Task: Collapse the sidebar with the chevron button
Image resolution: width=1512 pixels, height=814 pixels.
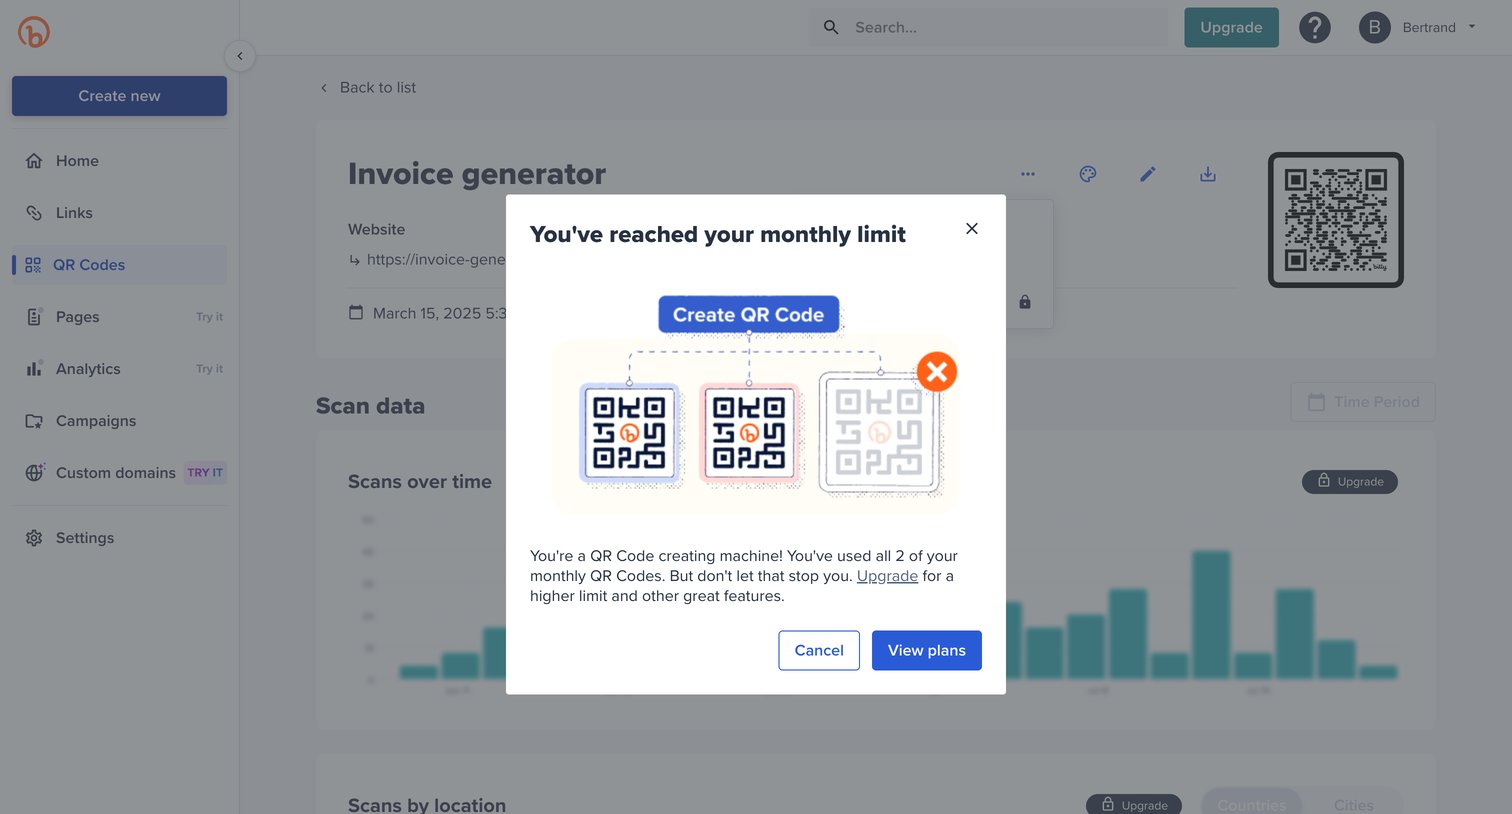Action: (240, 56)
